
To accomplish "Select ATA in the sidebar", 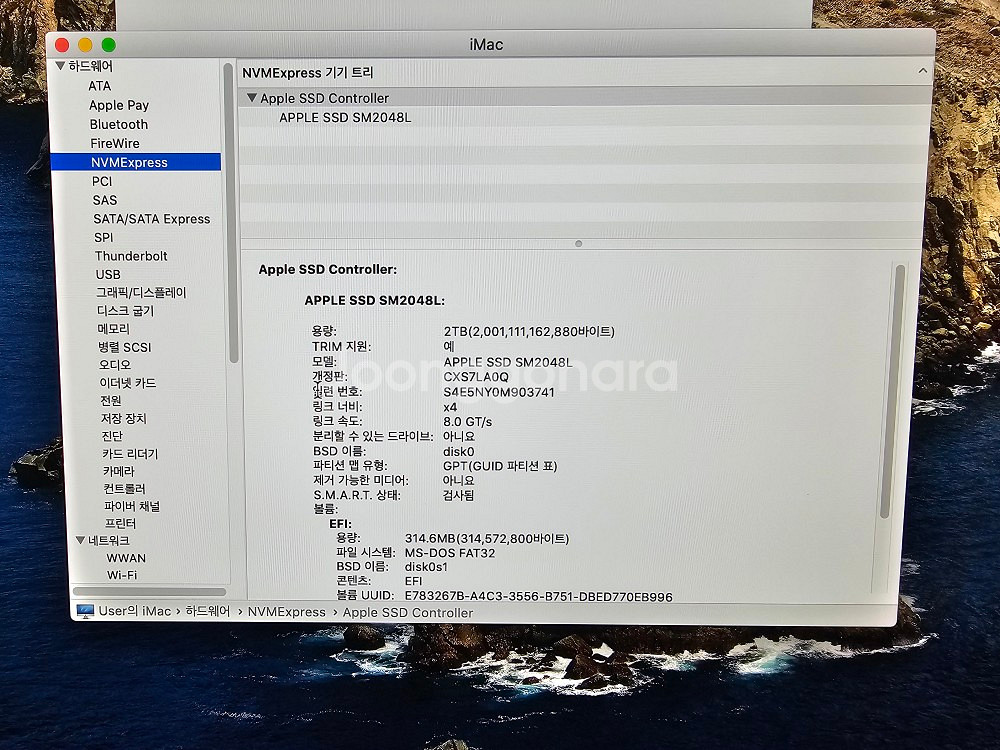I will pyautogui.click(x=99, y=85).
